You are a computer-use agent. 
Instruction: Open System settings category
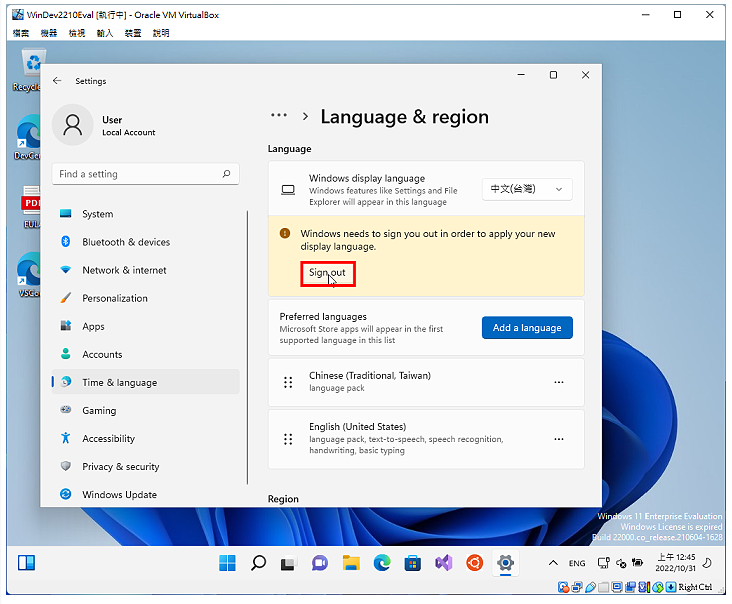(x=146, y=214)
